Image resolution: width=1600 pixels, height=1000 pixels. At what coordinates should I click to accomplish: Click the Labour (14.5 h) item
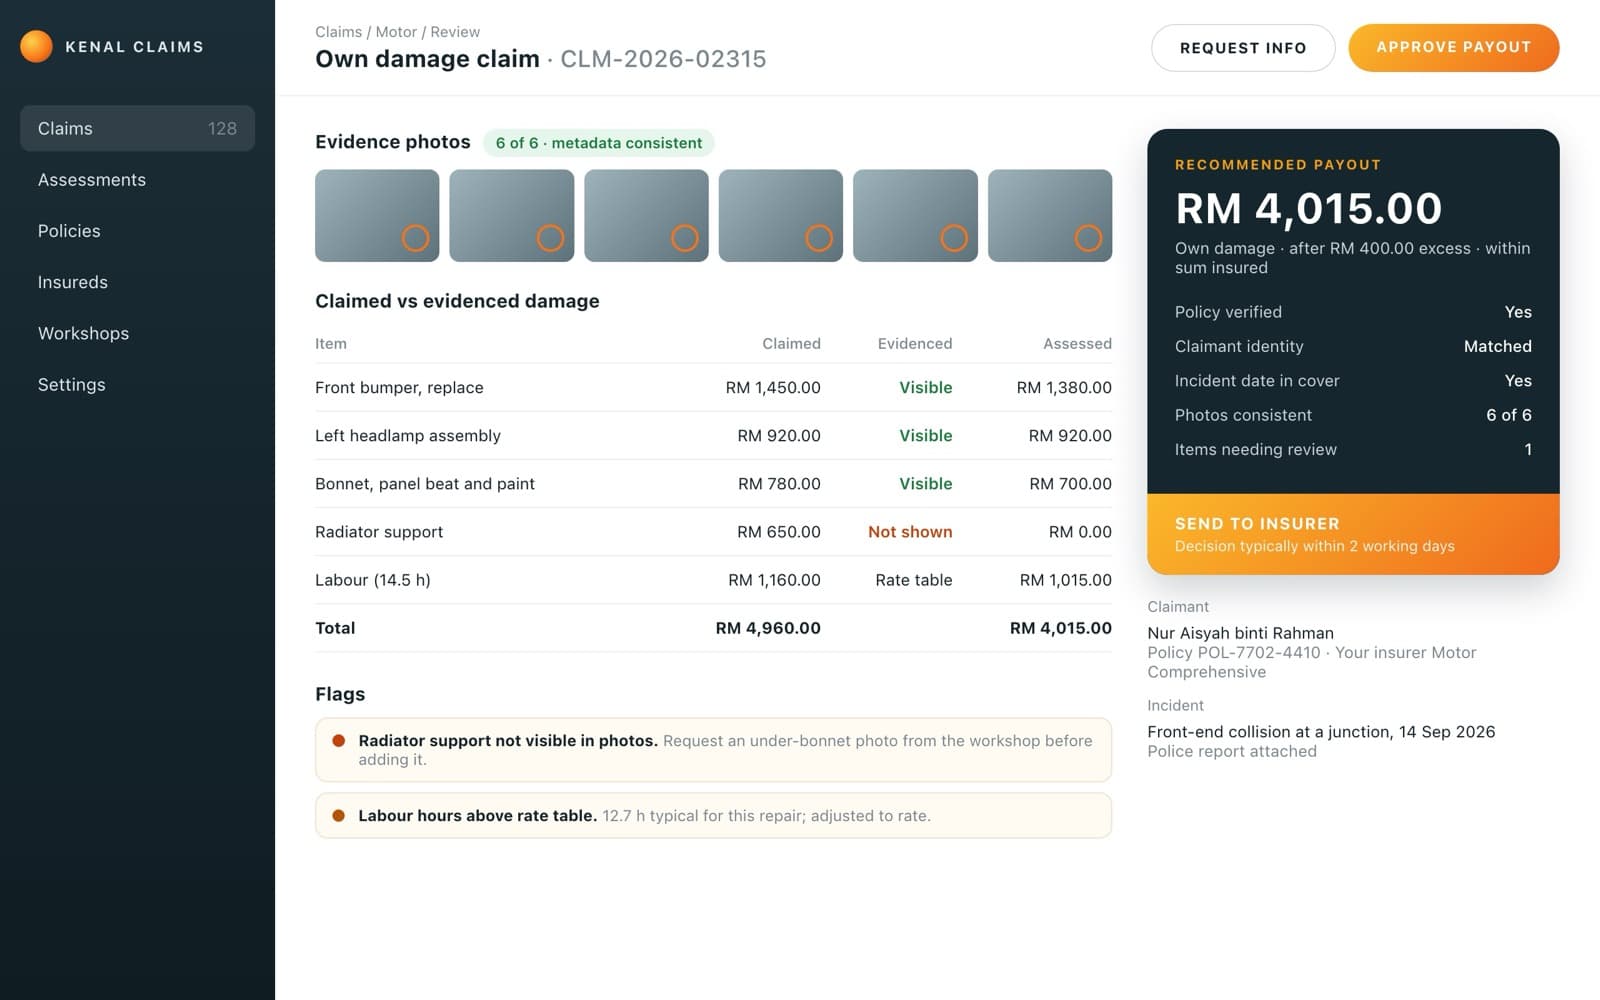[x=373, y=580]
